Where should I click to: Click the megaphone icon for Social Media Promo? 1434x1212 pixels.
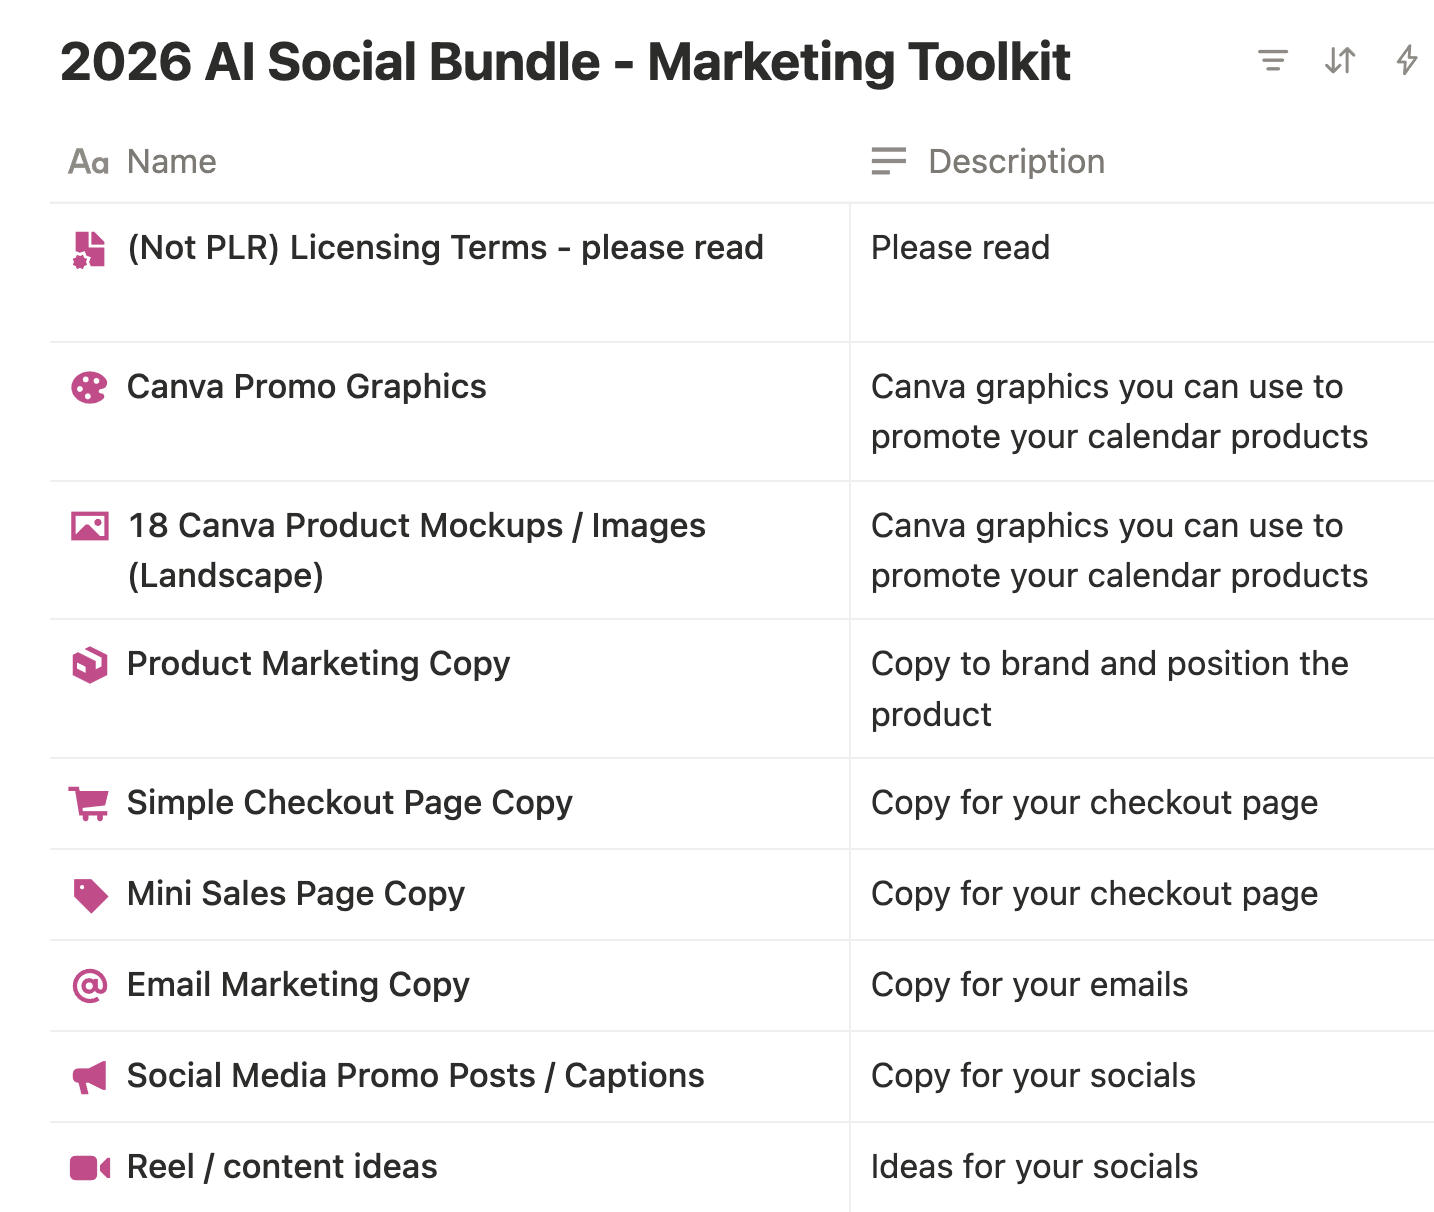tap(89, 1077)
